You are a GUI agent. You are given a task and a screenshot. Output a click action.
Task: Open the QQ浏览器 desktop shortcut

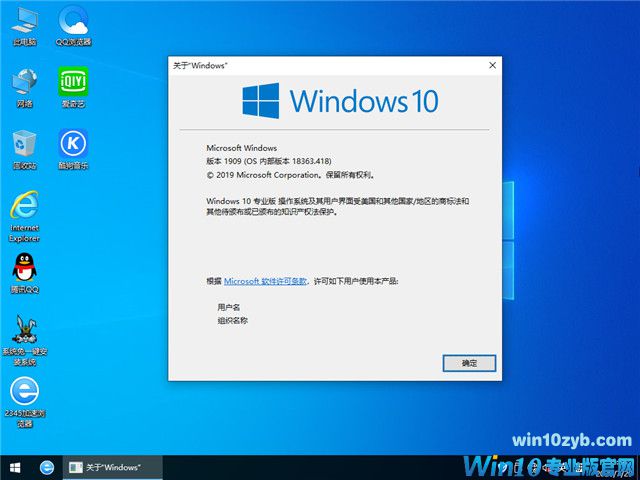pyautogui.click(x=73, y=22)
